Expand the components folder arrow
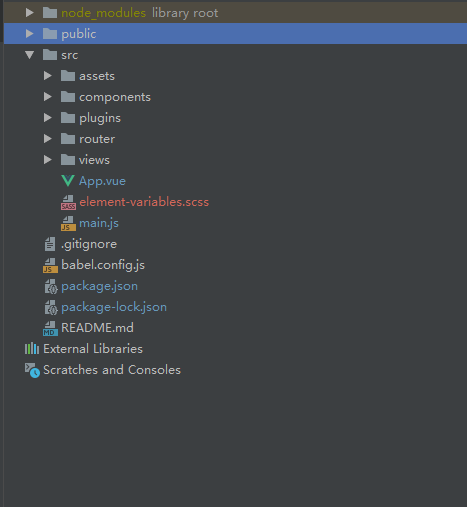The width and height of the screenshot is (467, 507). (48, 97)
